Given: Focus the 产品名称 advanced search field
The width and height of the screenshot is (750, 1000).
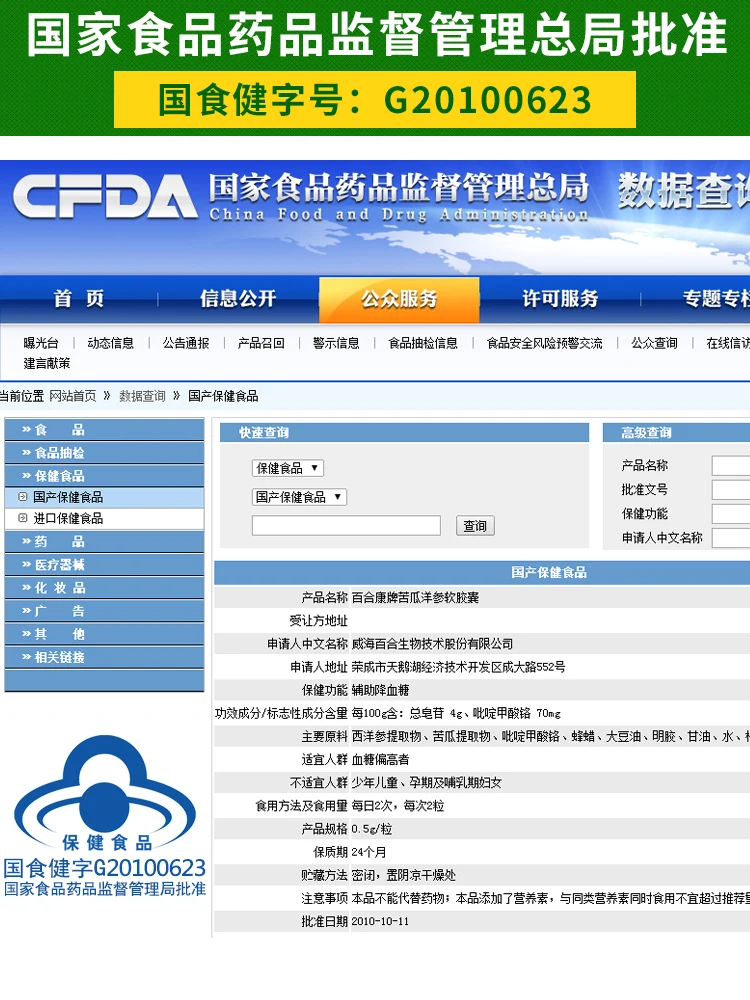Looking at the screenshot, I should click(731, 466).
